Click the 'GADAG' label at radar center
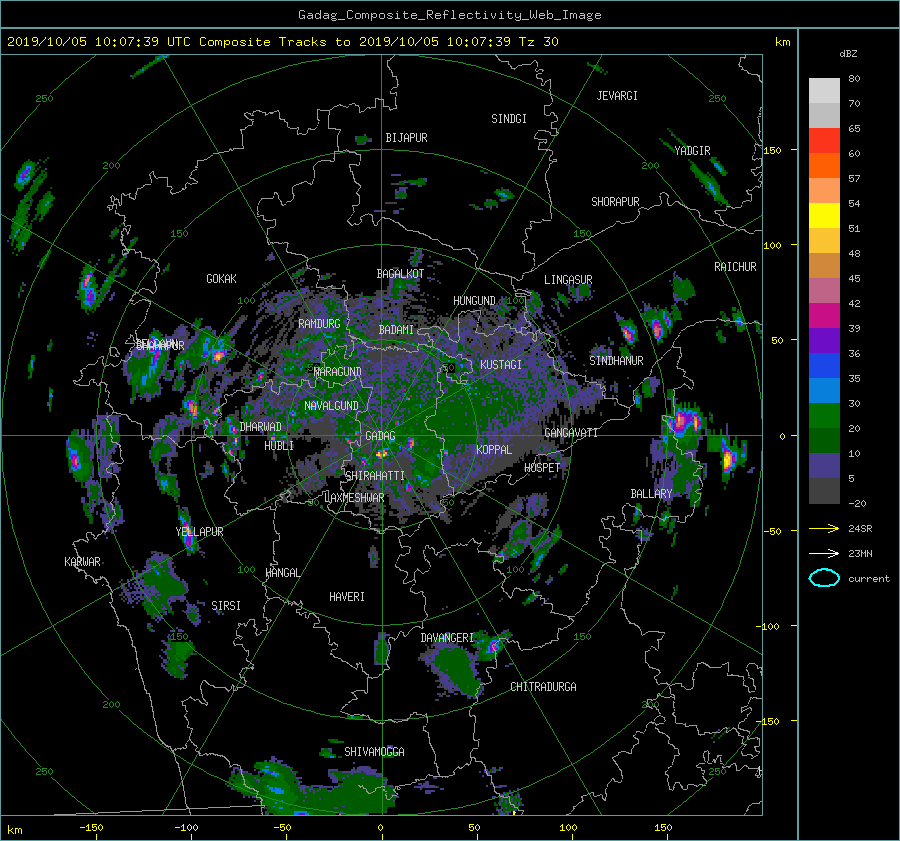 click(x=381, y=436)
